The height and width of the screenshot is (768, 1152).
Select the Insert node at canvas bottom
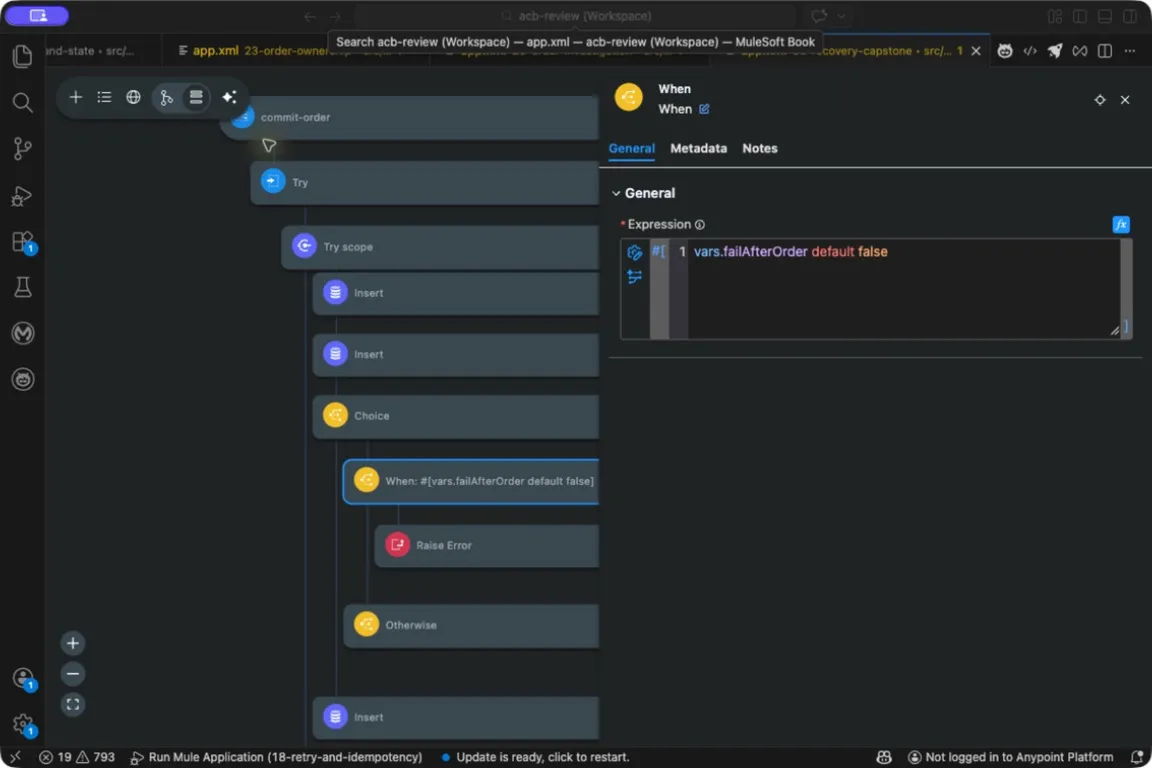pos(456,717)
